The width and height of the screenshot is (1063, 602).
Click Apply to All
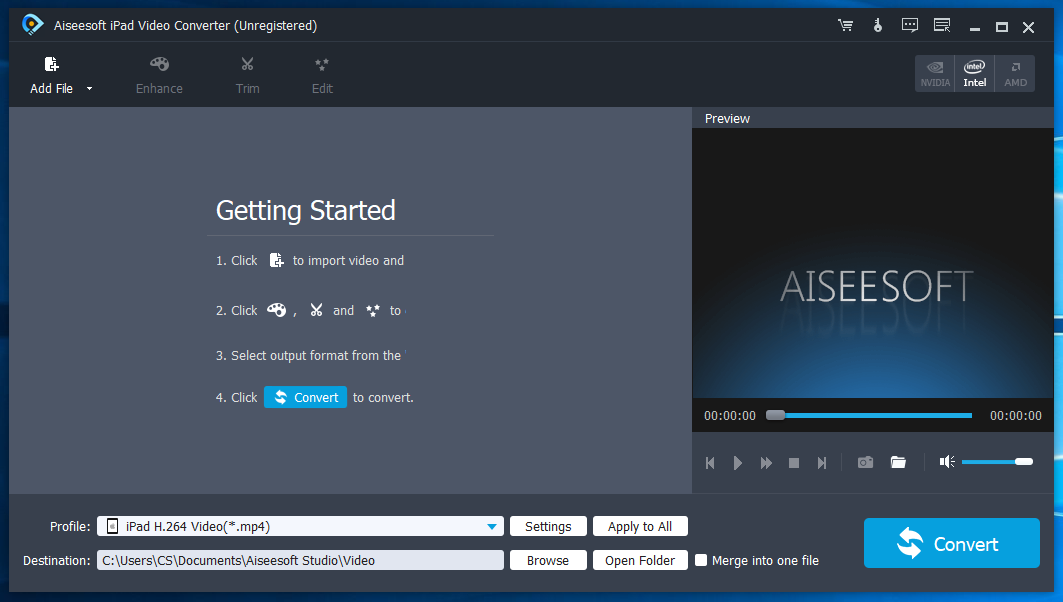(x=640, y=526)
